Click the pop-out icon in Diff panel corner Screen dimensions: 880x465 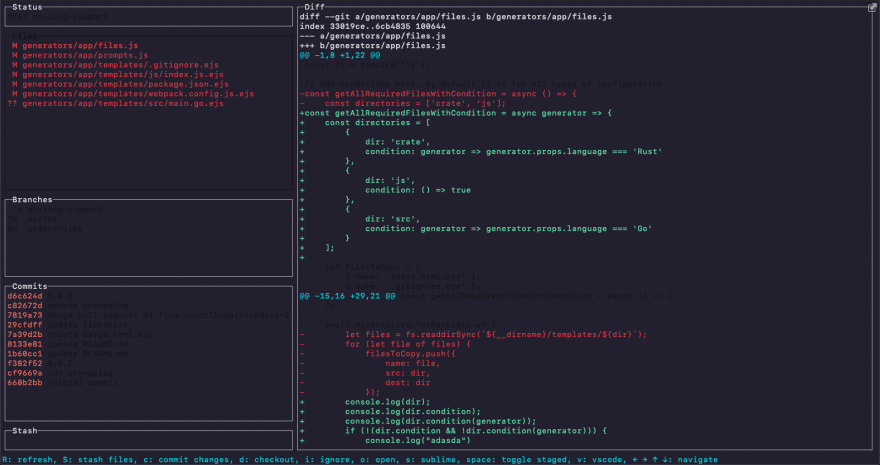pyautogui.click(x=873, y=7)
